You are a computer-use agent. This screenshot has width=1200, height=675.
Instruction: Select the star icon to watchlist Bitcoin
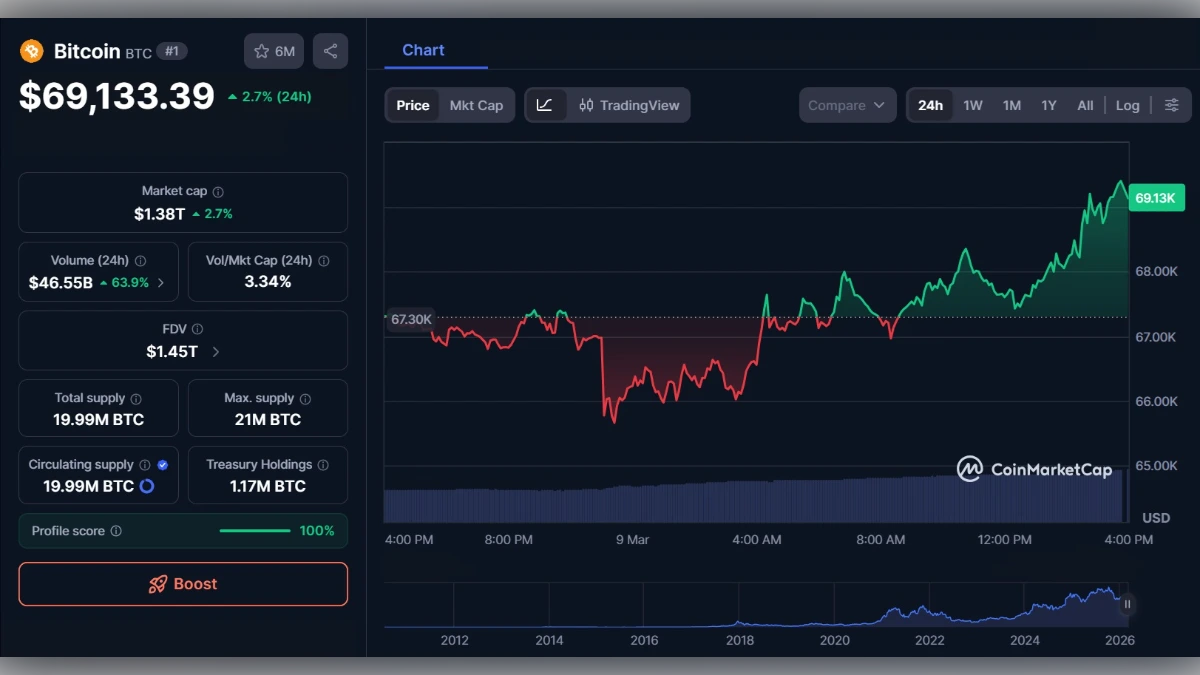(262, 50)
